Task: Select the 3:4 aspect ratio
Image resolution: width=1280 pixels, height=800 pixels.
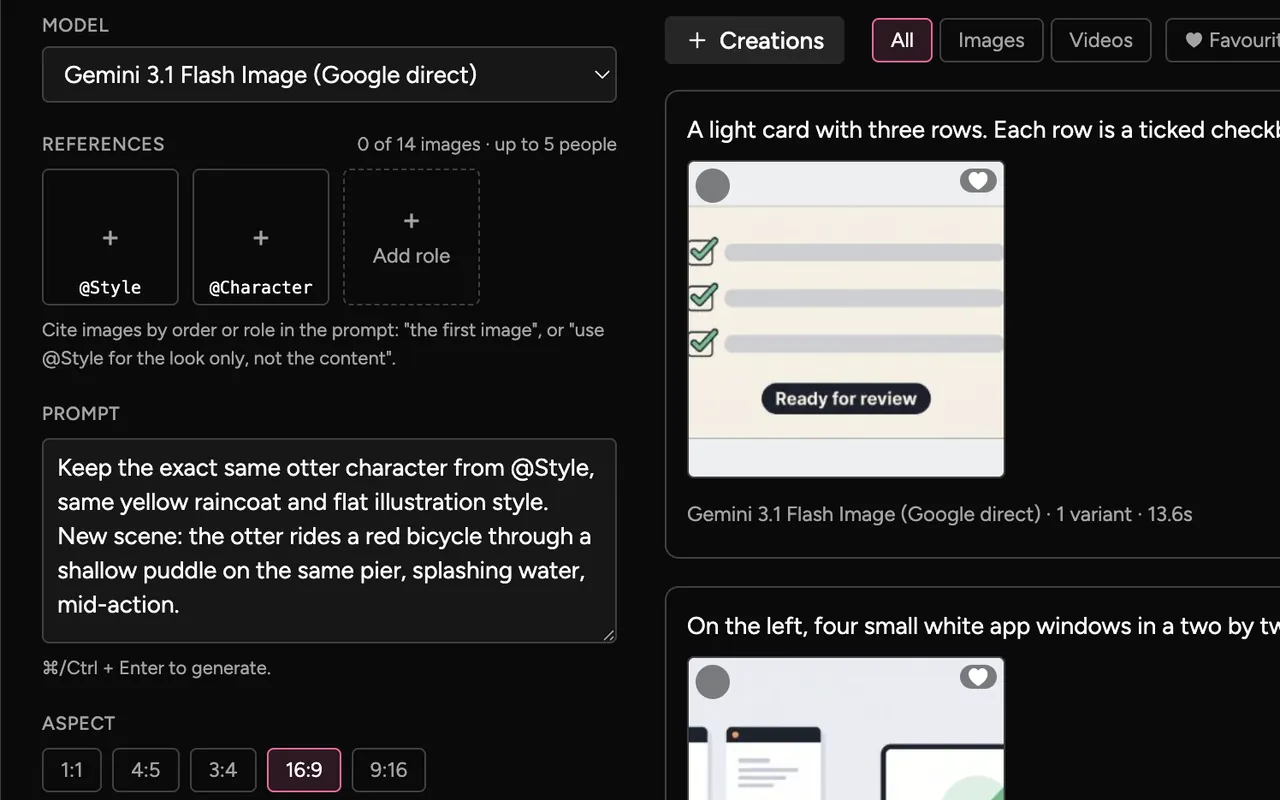Action: [x=223, y=770]
